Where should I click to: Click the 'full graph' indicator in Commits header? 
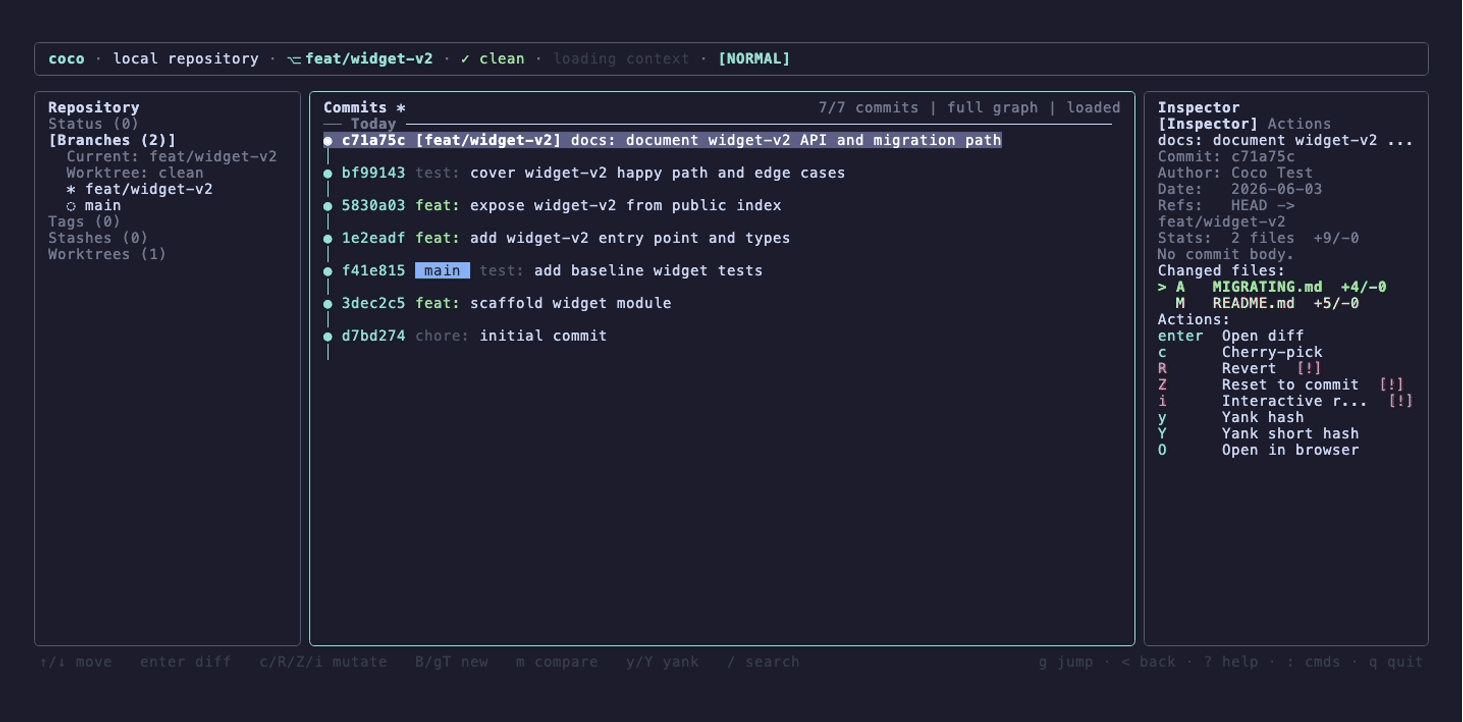pyautogui.click(x=992, y=108)
